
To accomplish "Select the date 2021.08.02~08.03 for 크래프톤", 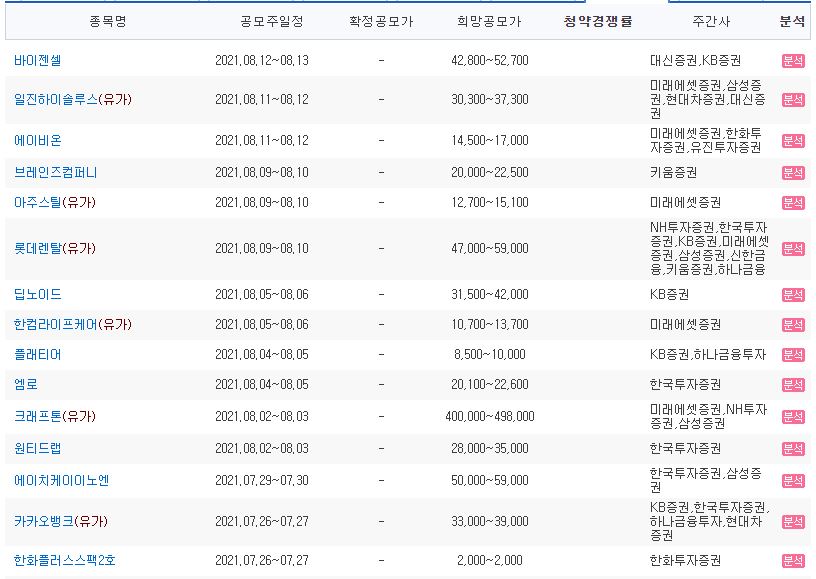I will point(262,417).
